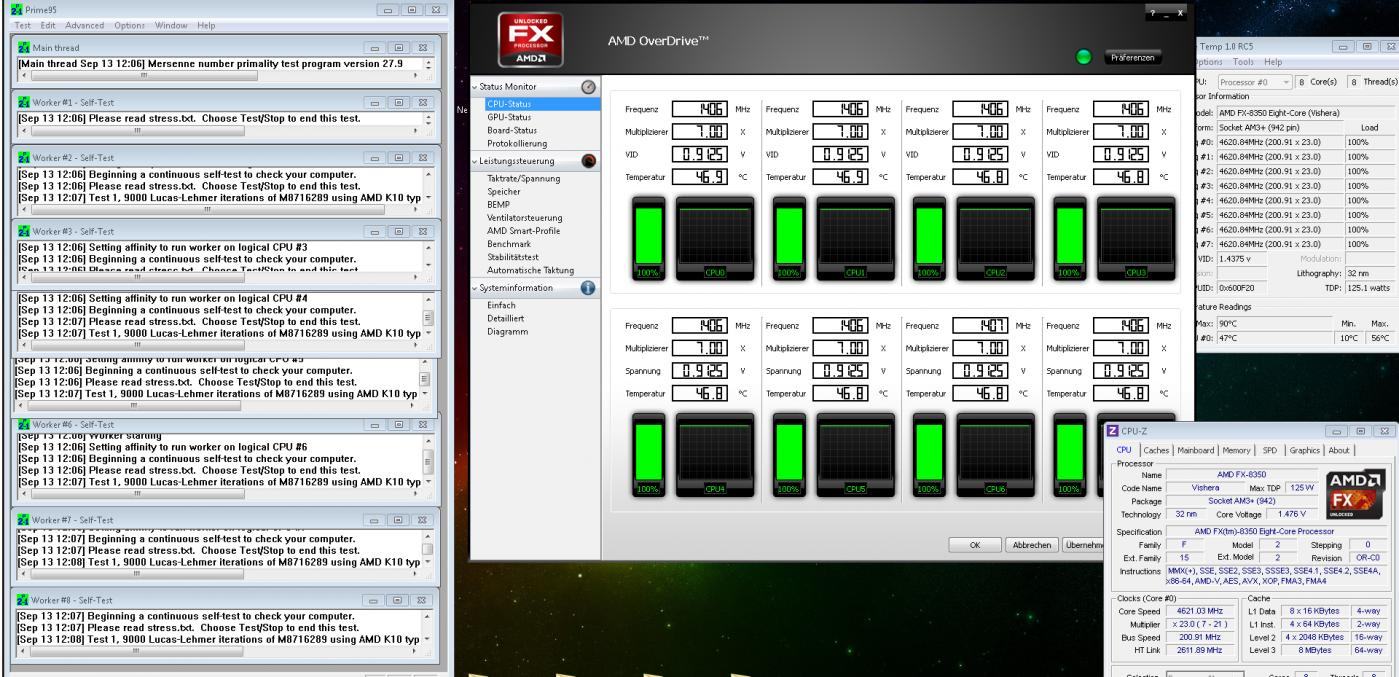This screenshot has height=677, width=1399.
Task: Click the CPU0 100% usage bar
Action: (x=650, y=236)
